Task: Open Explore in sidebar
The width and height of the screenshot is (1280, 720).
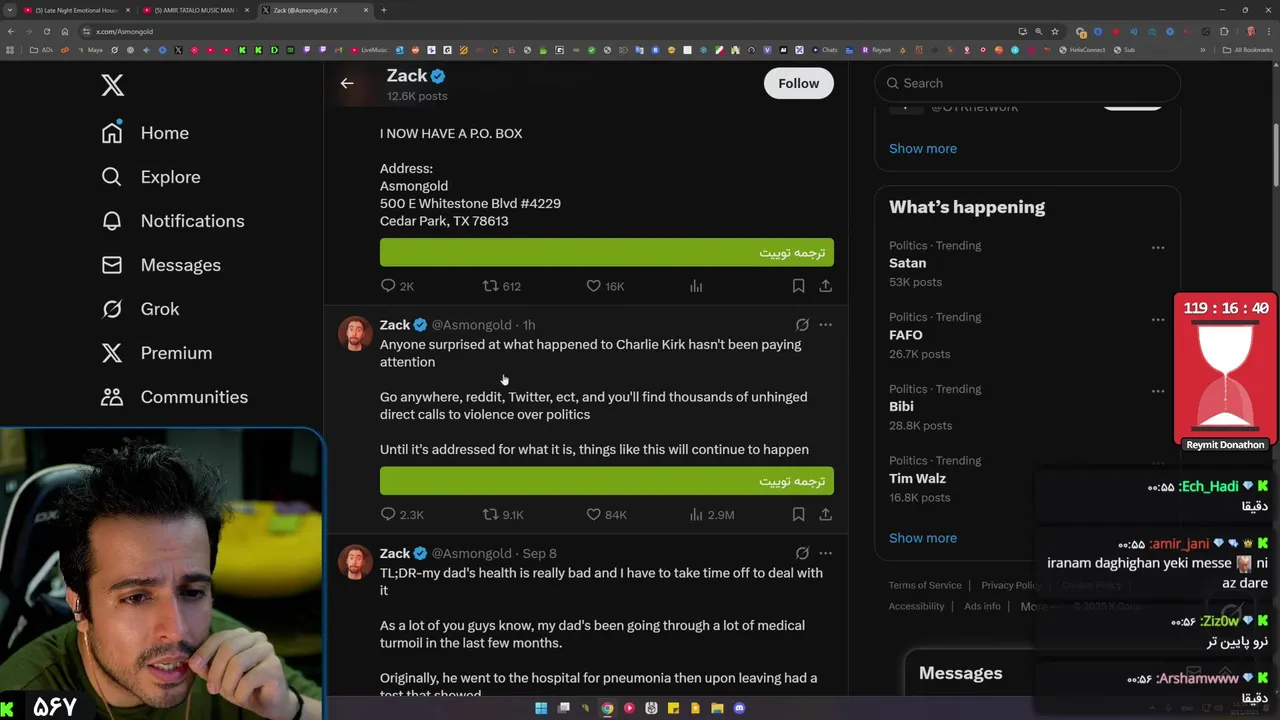Action: [x=151, y=177]
